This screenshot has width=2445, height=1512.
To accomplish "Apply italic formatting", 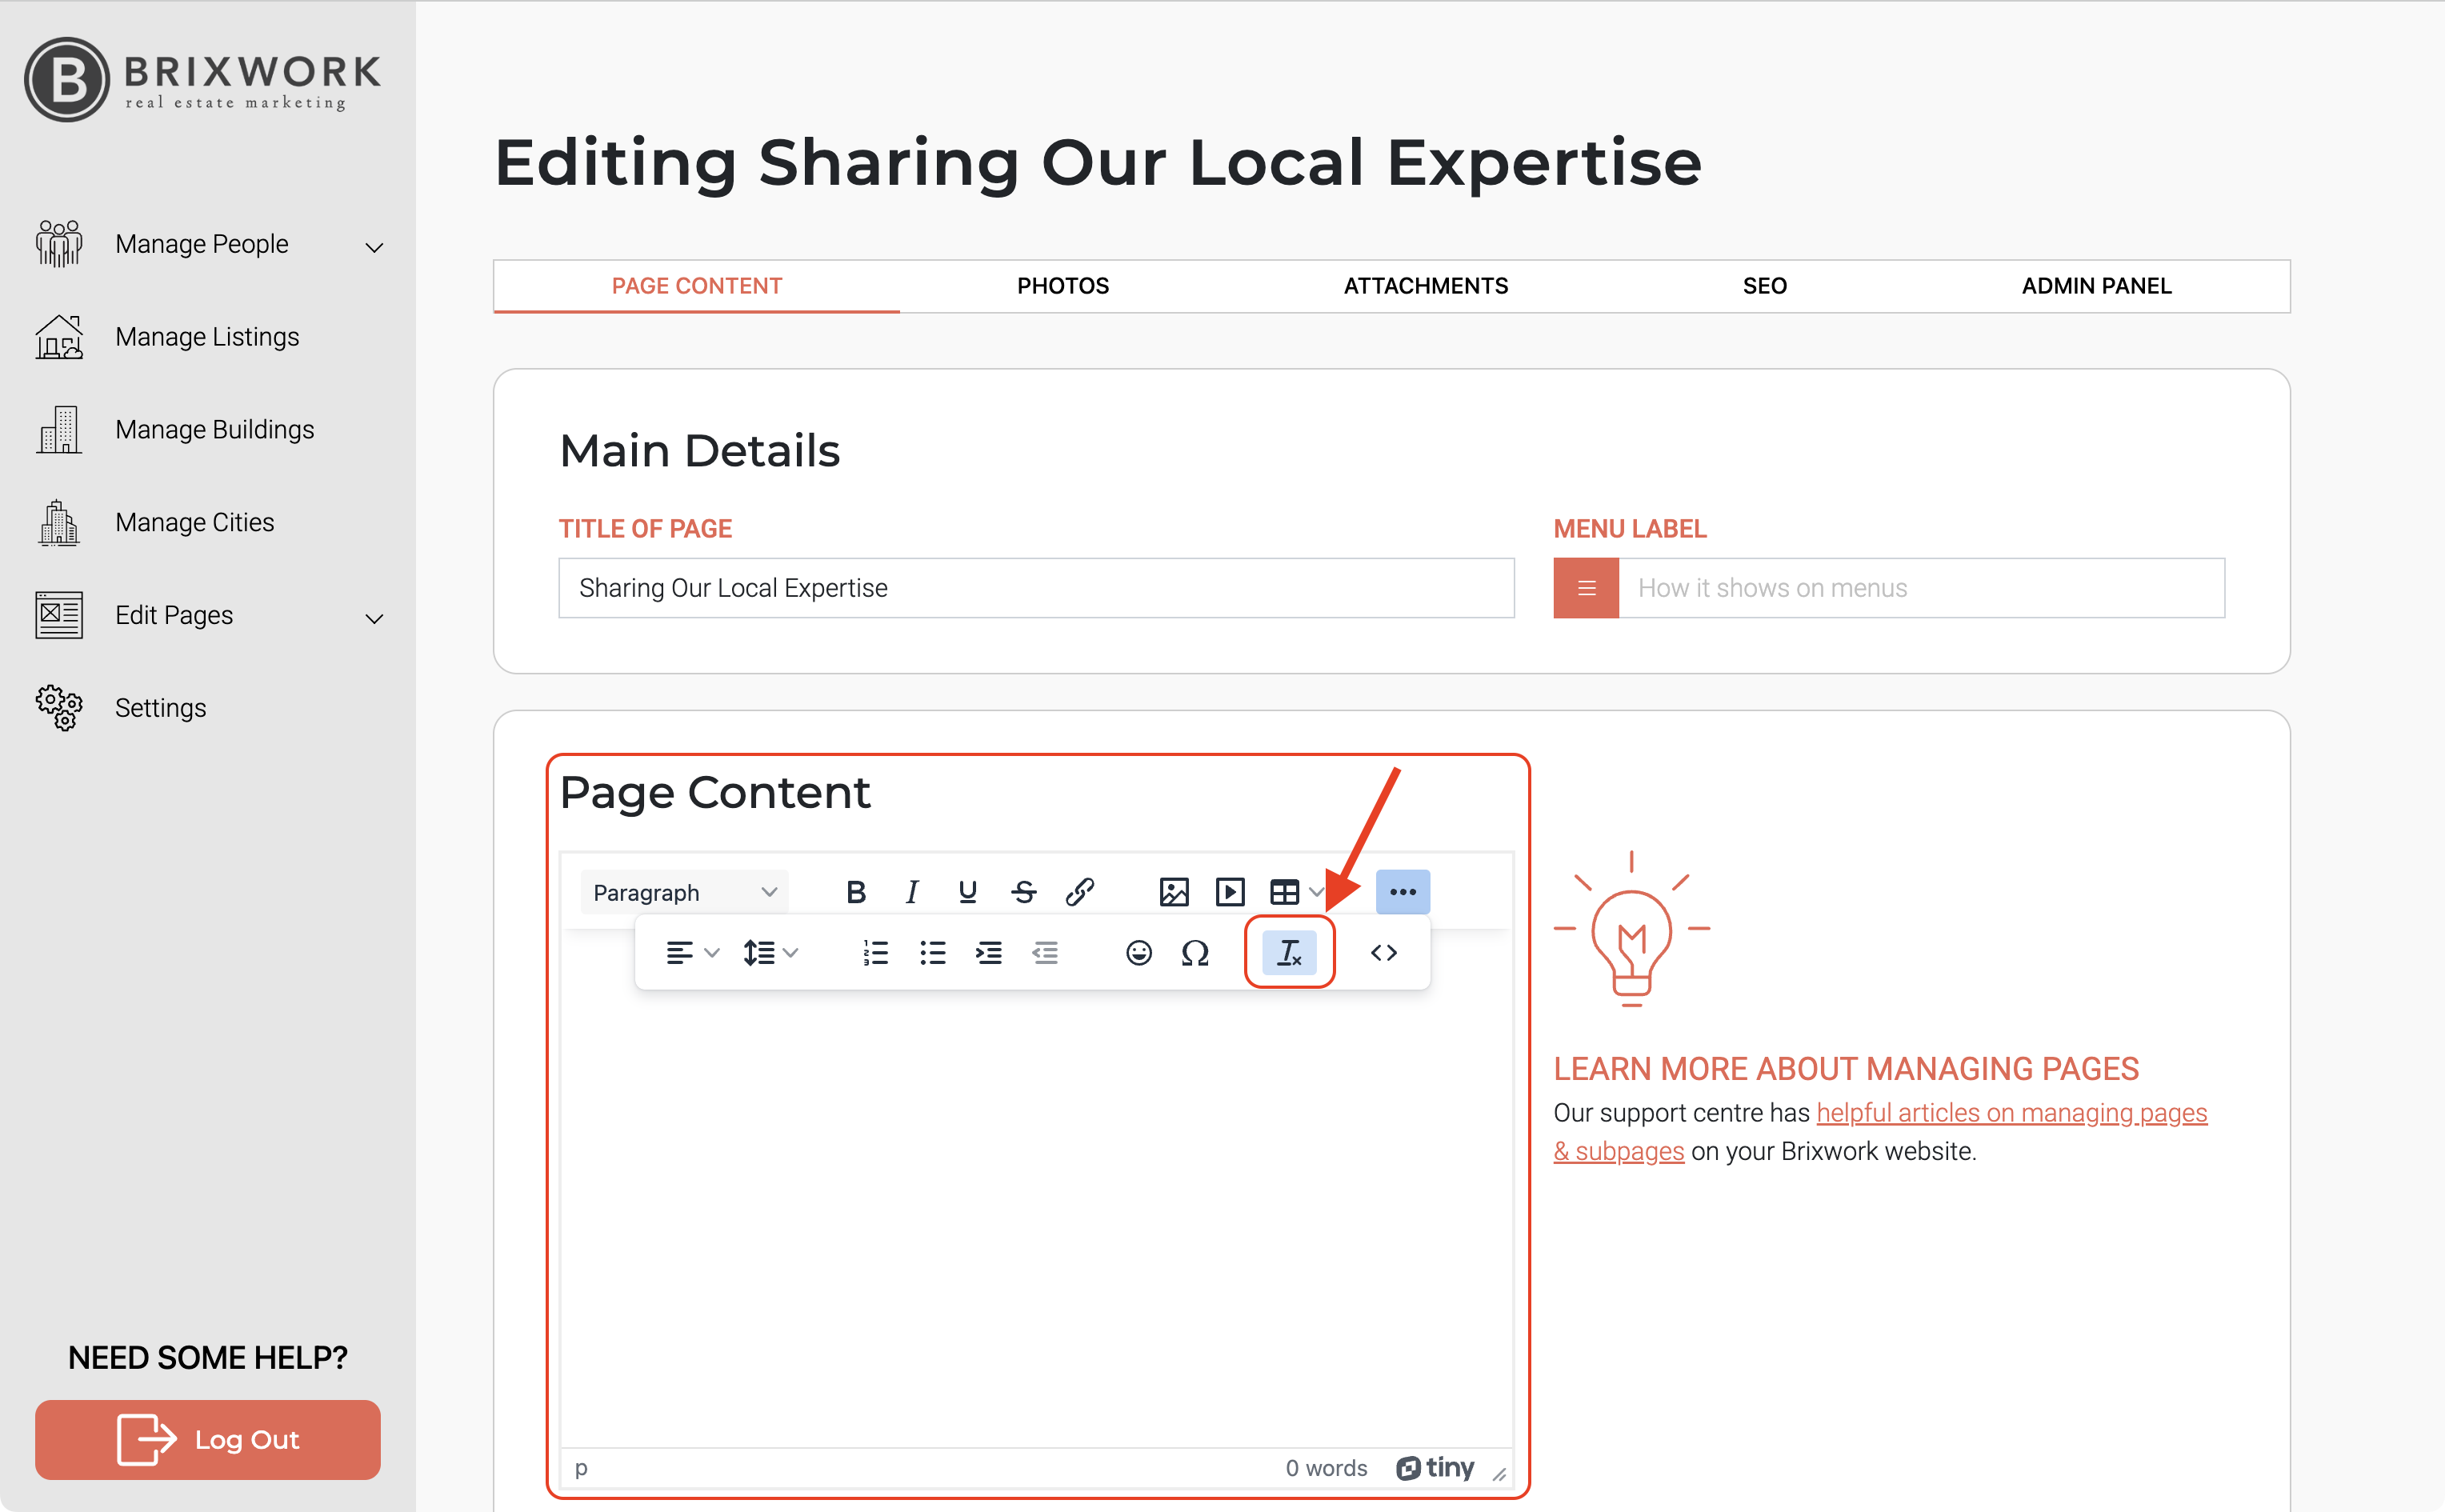I will point(911,891).
